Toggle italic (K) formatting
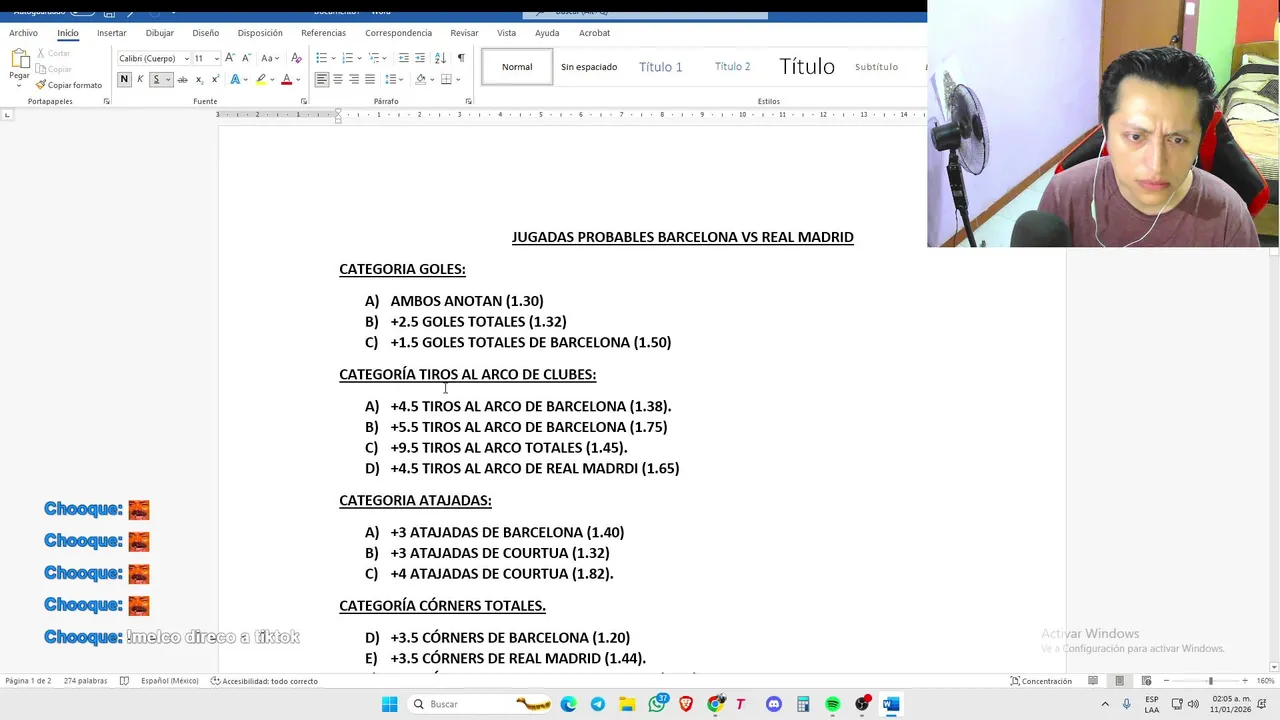 [x=140, y=79]
